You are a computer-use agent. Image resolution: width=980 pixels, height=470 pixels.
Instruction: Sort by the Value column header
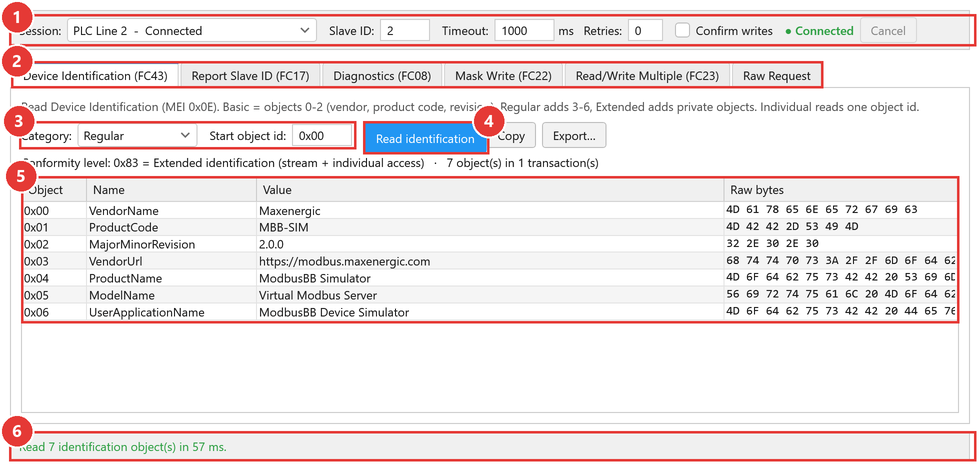490,190
